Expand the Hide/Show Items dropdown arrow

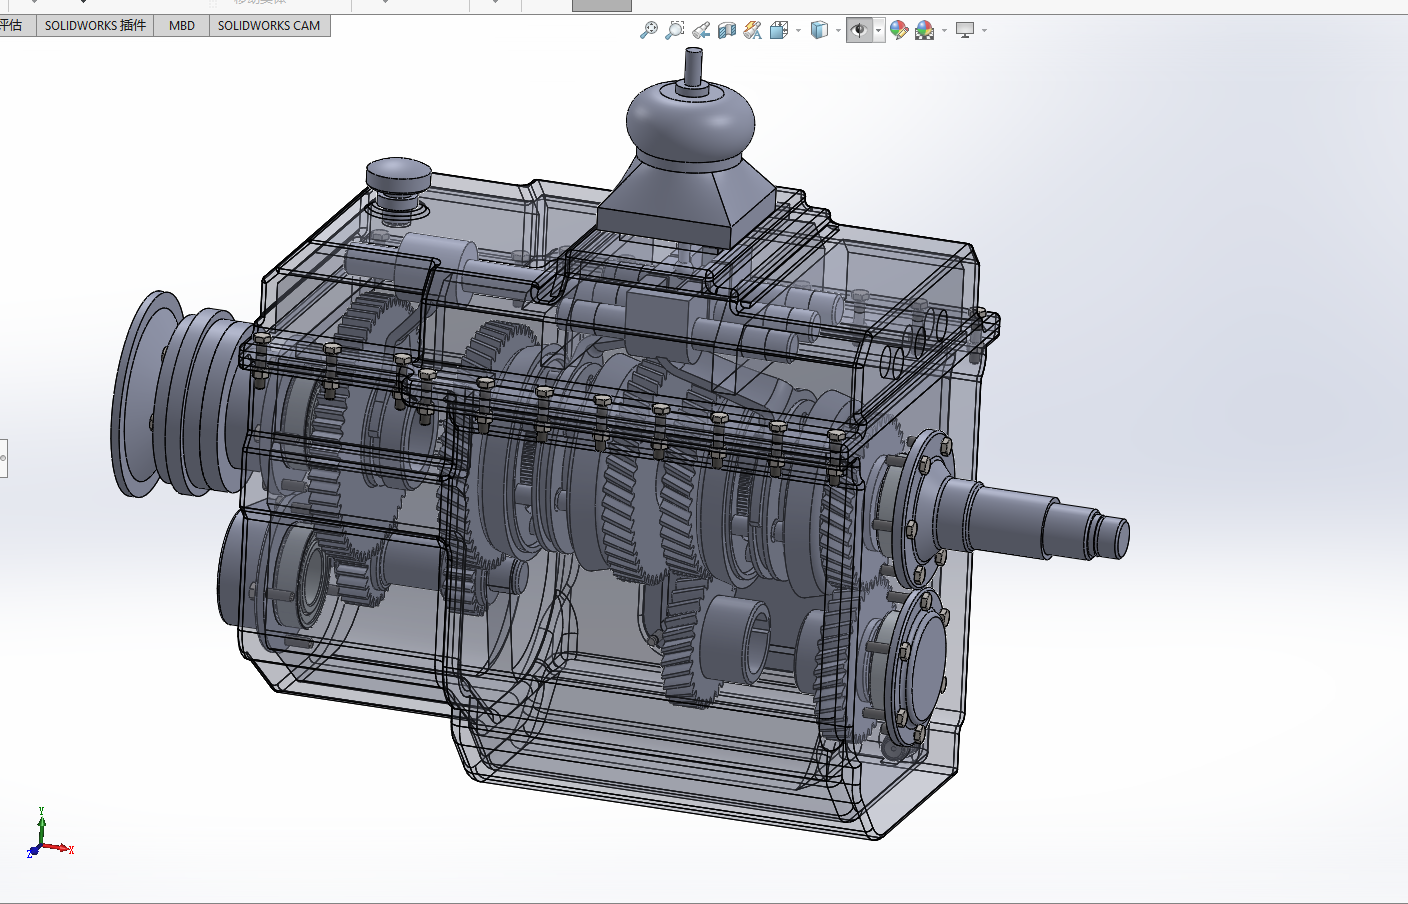pos(878,30)
